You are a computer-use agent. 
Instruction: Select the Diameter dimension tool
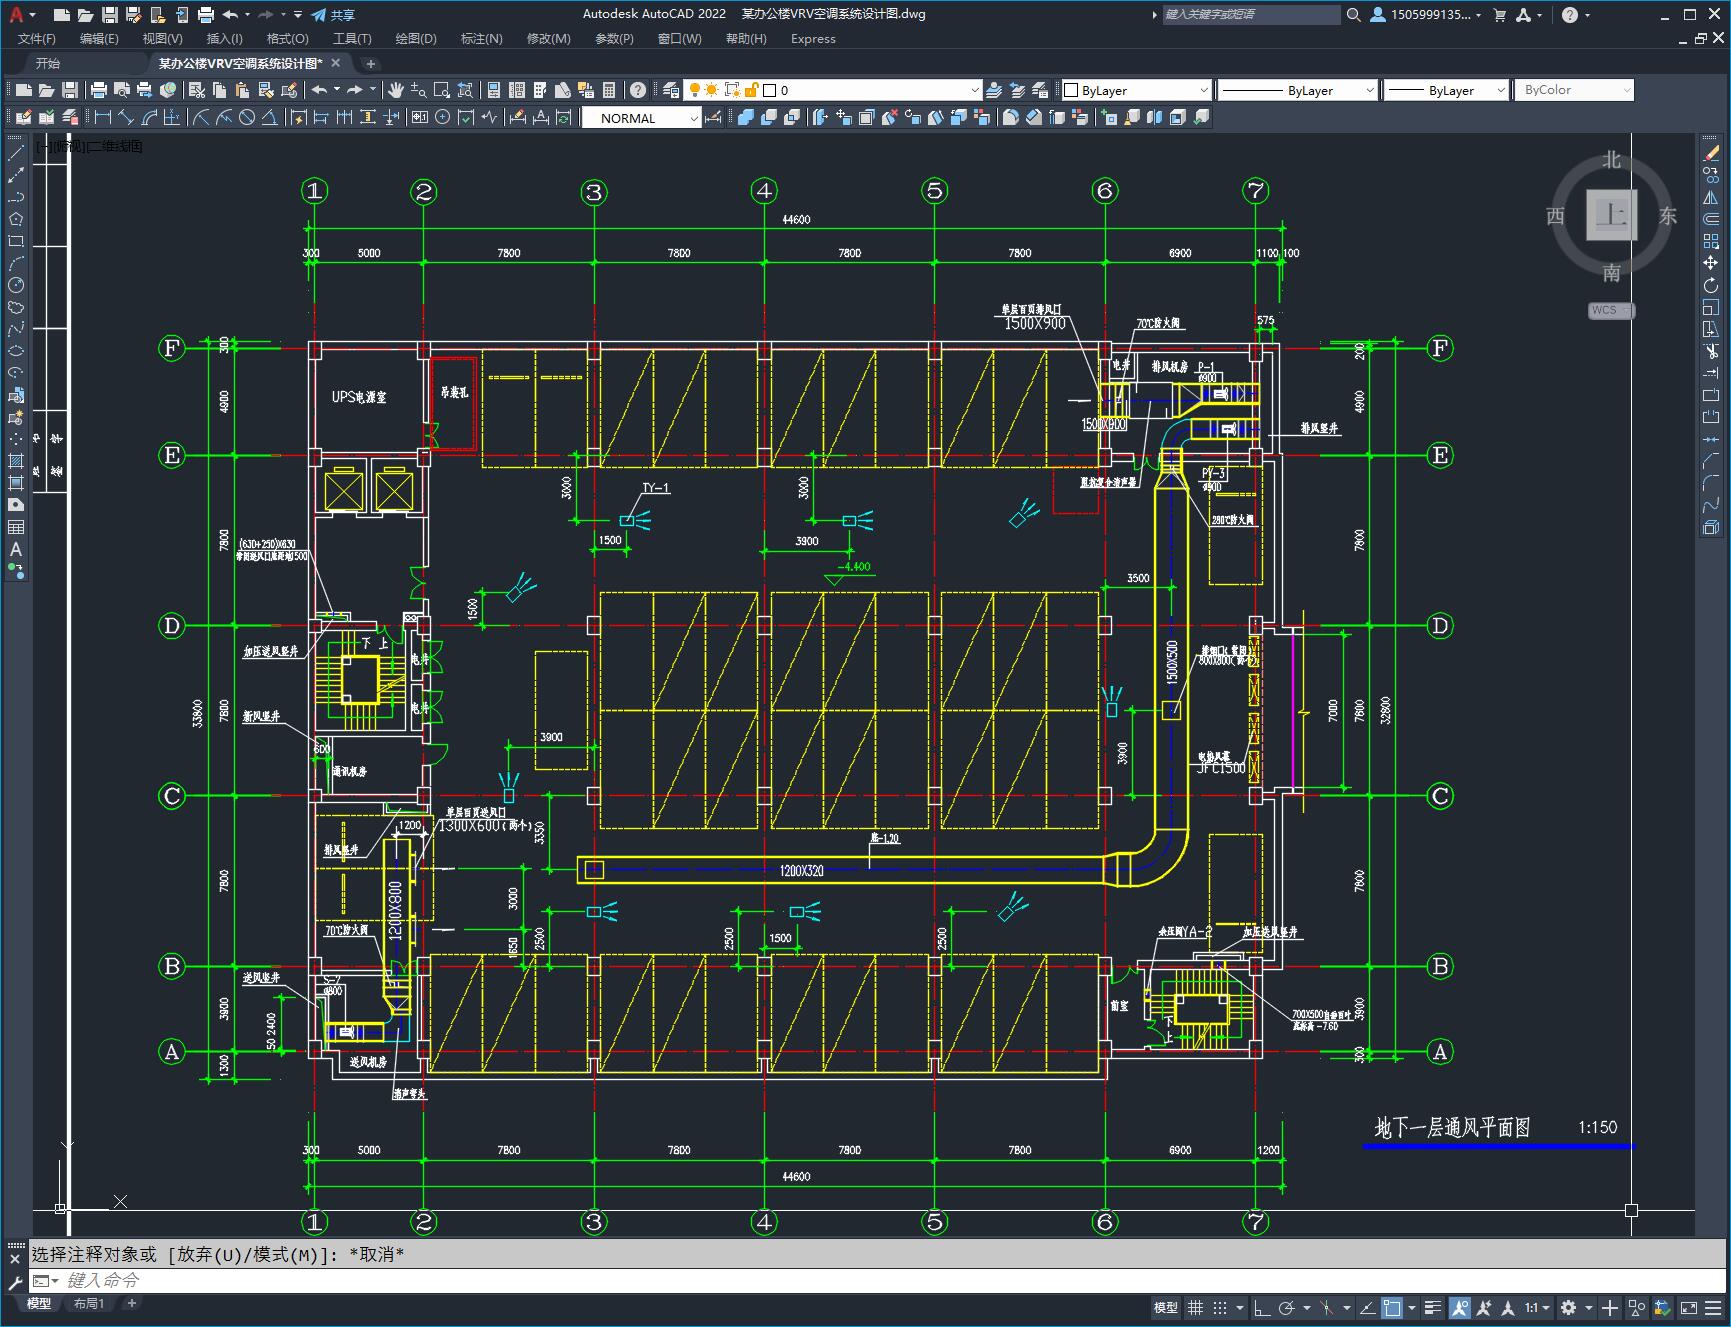247,118
